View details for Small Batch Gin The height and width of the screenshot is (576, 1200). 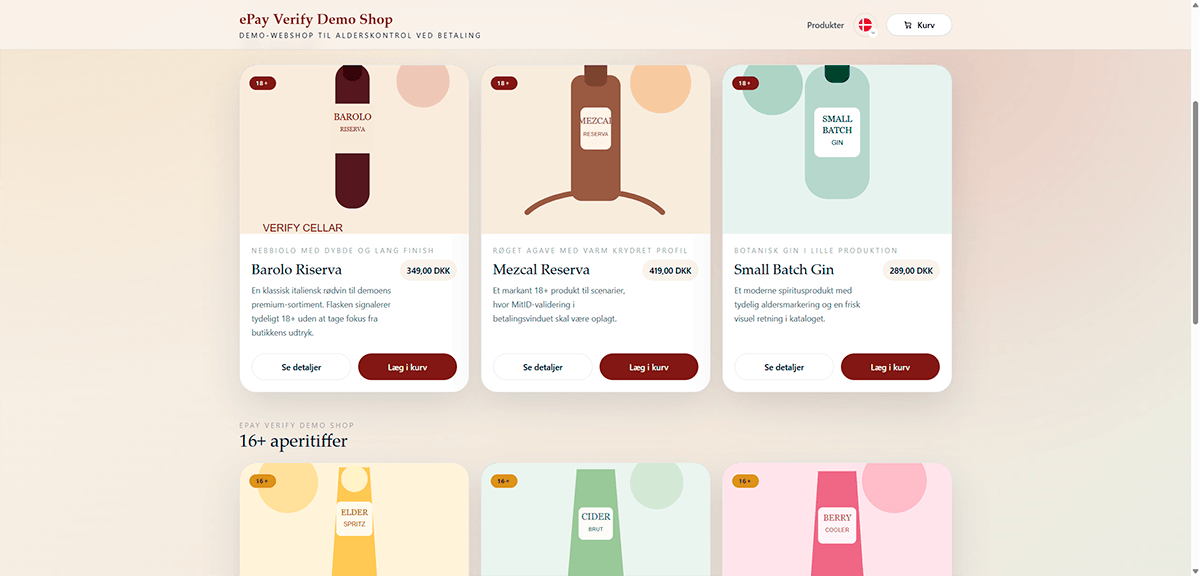point(783,367)
